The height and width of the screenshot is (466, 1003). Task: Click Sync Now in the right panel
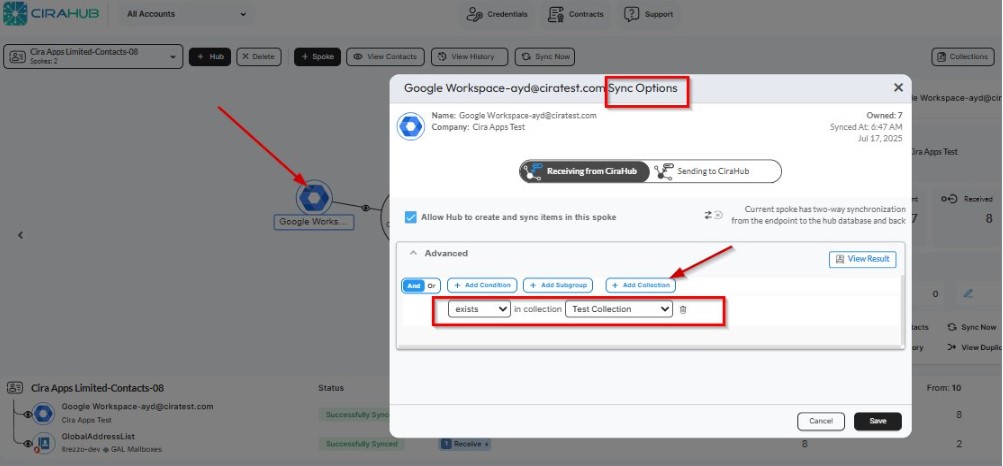[x=972, y=327]
